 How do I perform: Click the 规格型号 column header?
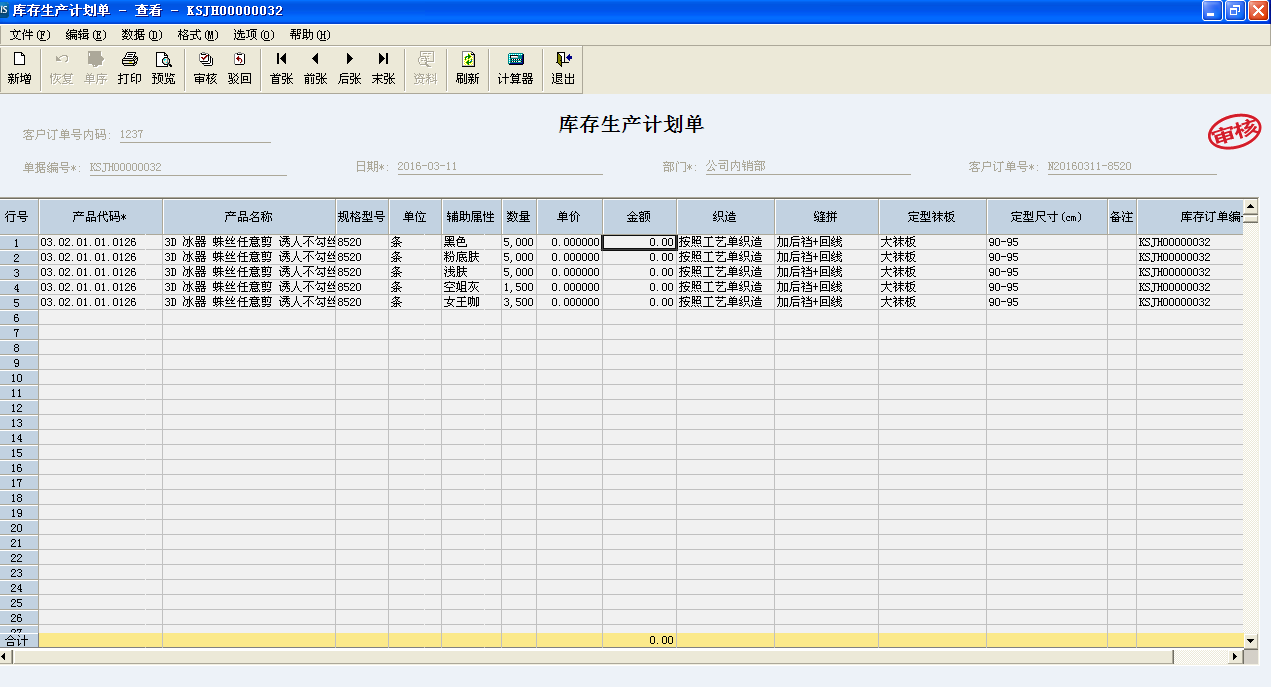tap(362, 216)
